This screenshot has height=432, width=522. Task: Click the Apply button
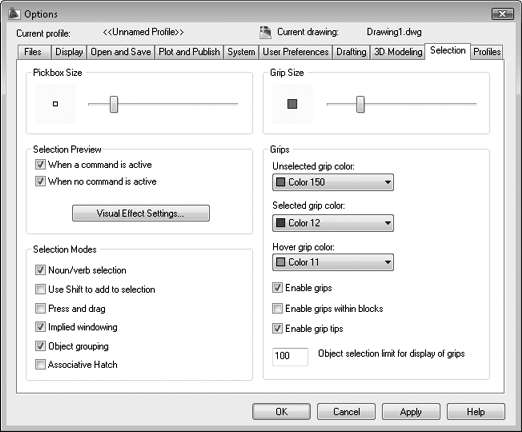[x=411, y=412]
